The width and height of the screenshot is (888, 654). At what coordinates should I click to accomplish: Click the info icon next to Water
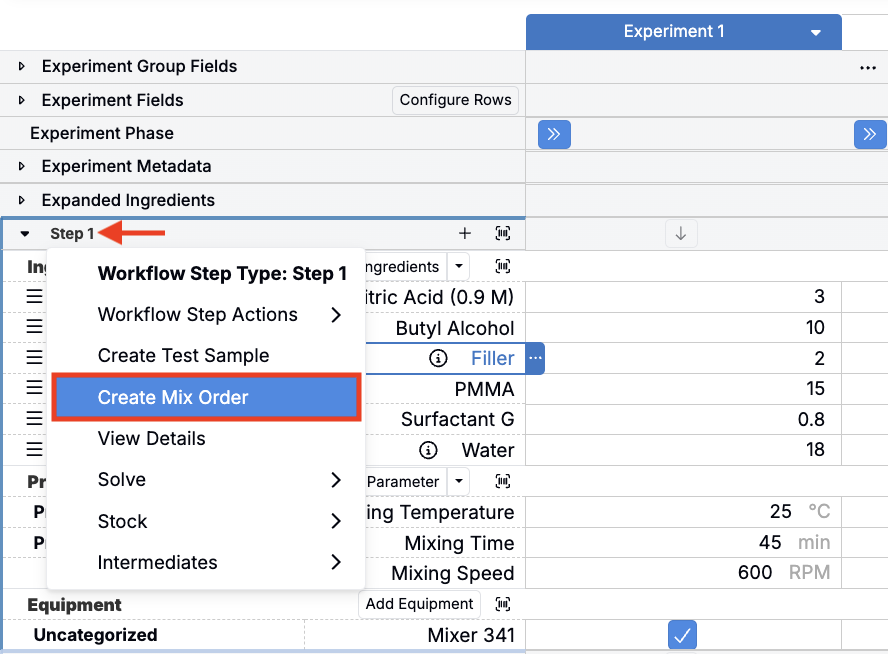pos(428,450)
